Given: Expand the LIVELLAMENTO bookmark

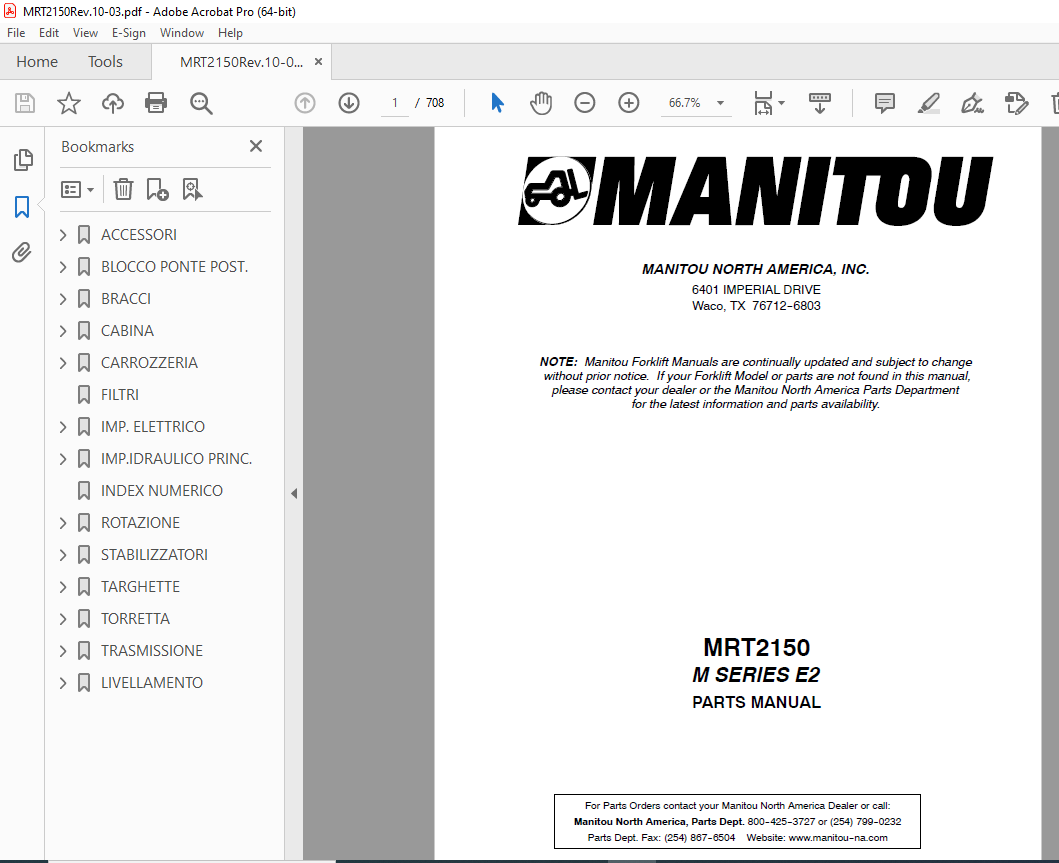Looking at the screenshot, I should 63,683.
